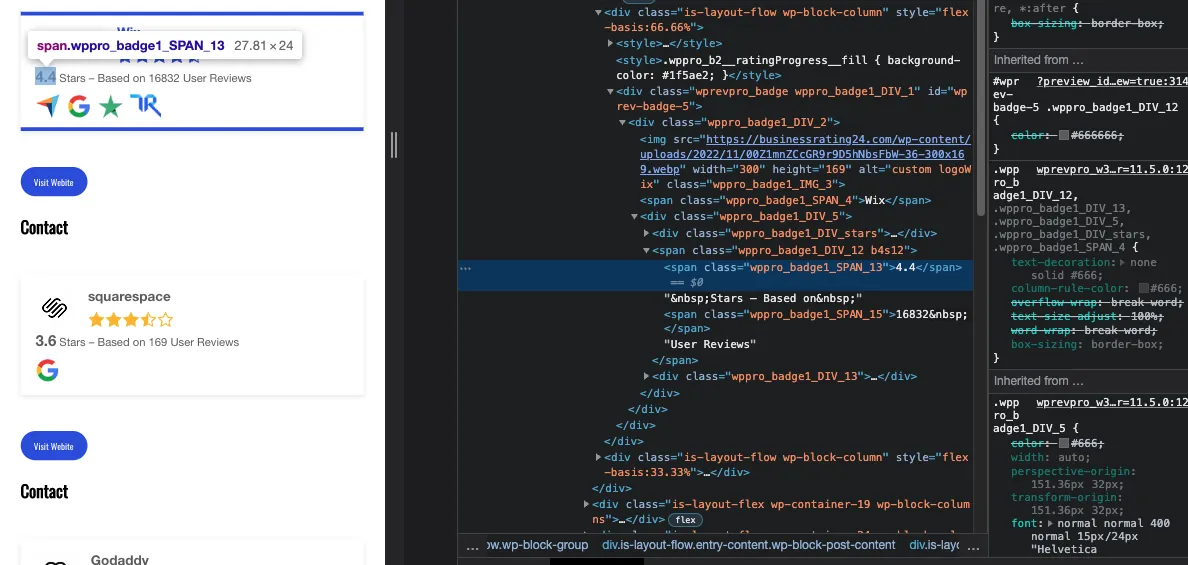Click the Visit Website button below the squarespace card
Image resolution: width=1188 pixels, height=565 pixels.
pyautogui.click(x=54, y=446)
